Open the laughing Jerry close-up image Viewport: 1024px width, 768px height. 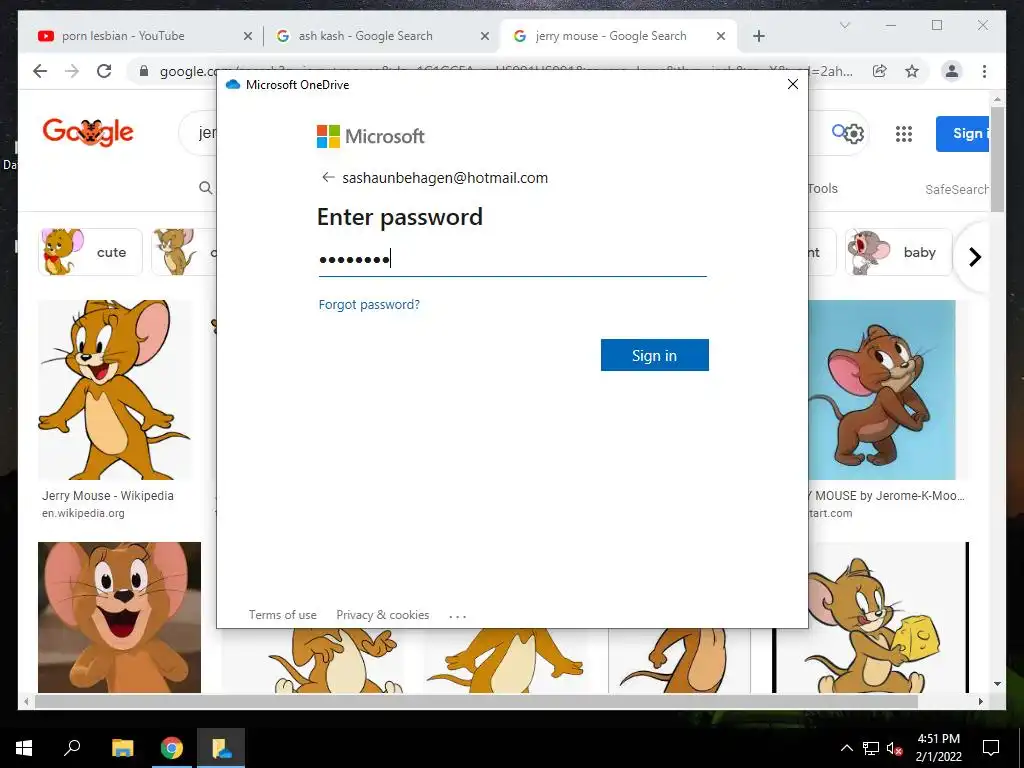coord(120,617)
